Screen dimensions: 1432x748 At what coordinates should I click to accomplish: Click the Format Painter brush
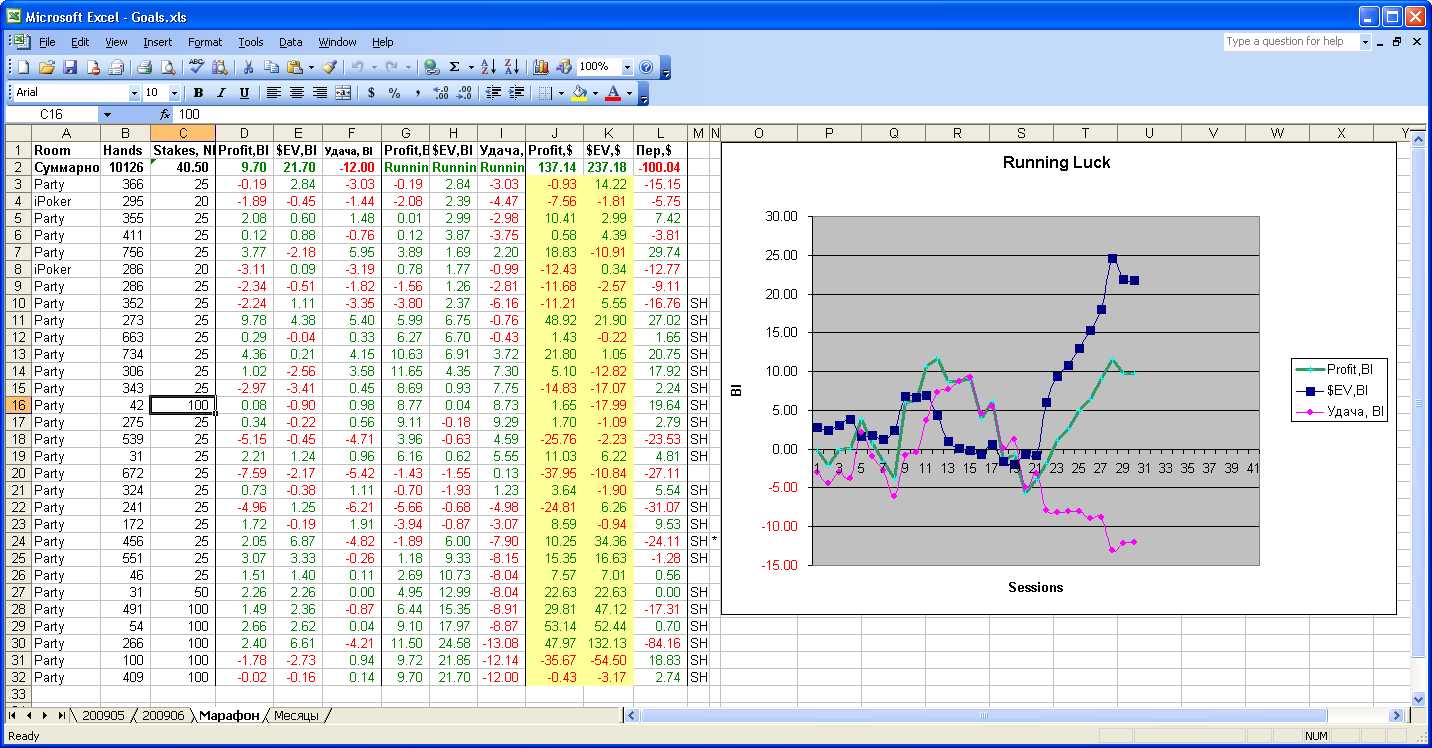pos(329,67)
